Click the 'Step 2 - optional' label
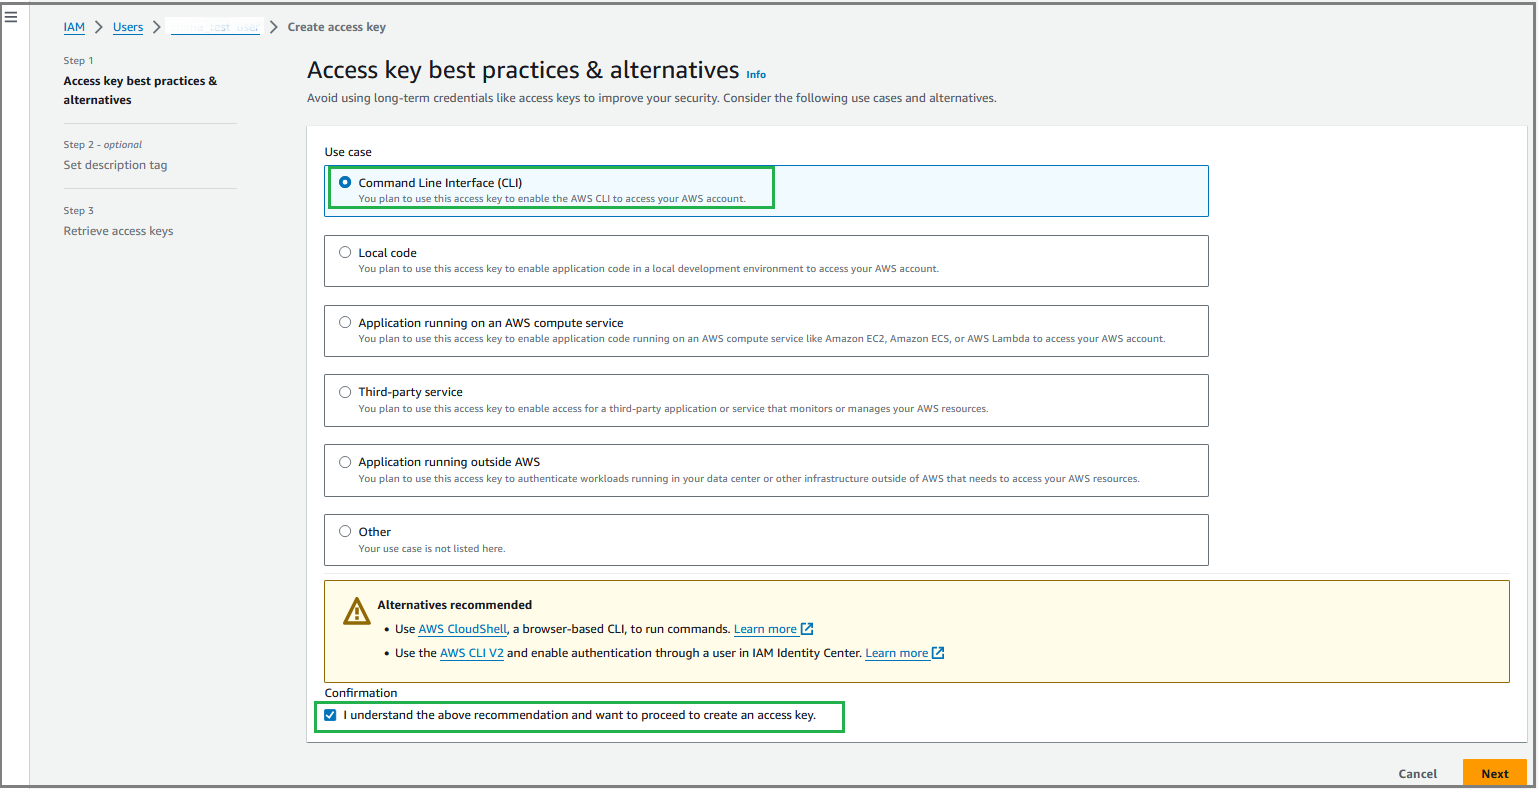This screenshot has height=789, width=1538. pos(103,144)
